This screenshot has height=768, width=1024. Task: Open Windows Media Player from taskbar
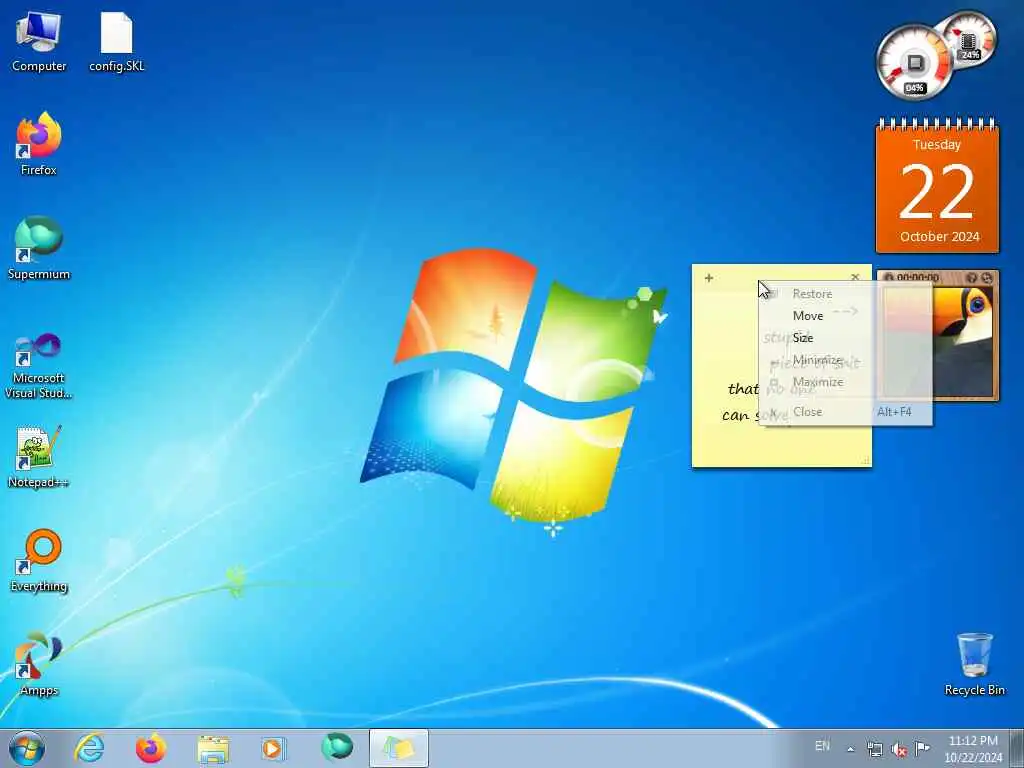coord(274,748)
